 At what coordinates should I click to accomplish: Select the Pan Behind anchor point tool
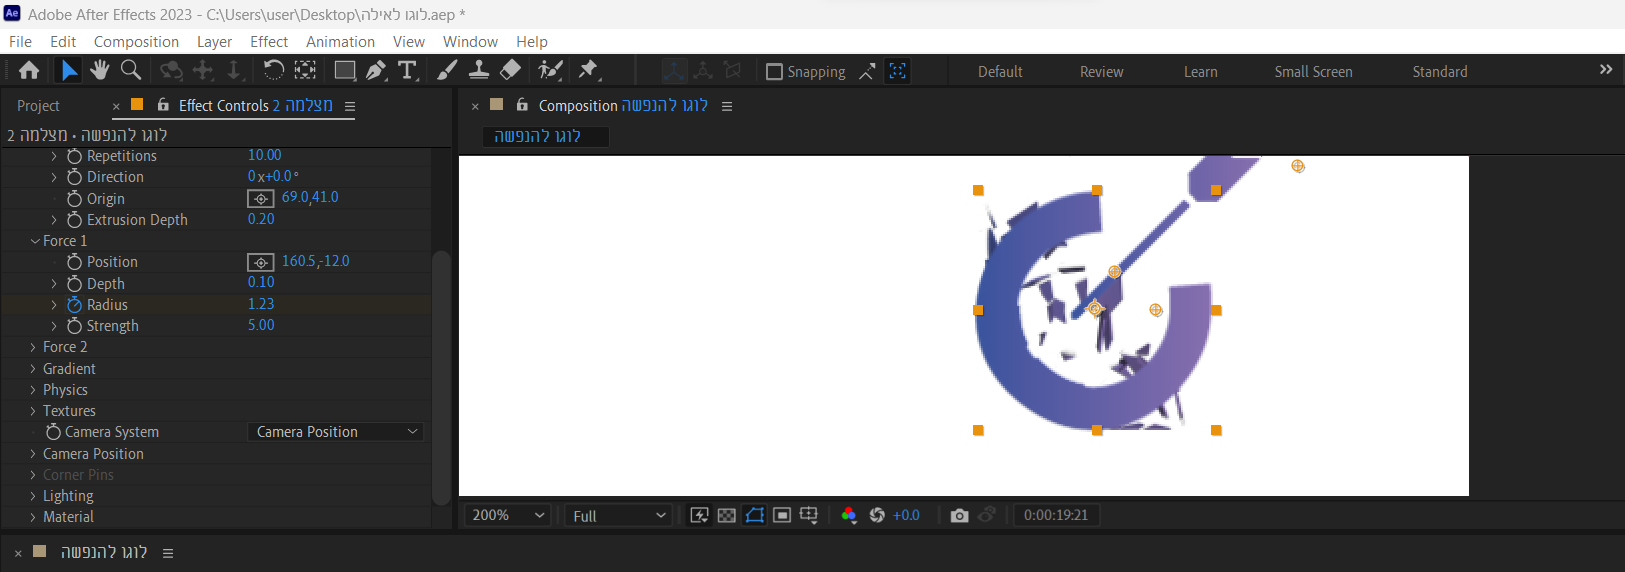(x=305, y=70)
